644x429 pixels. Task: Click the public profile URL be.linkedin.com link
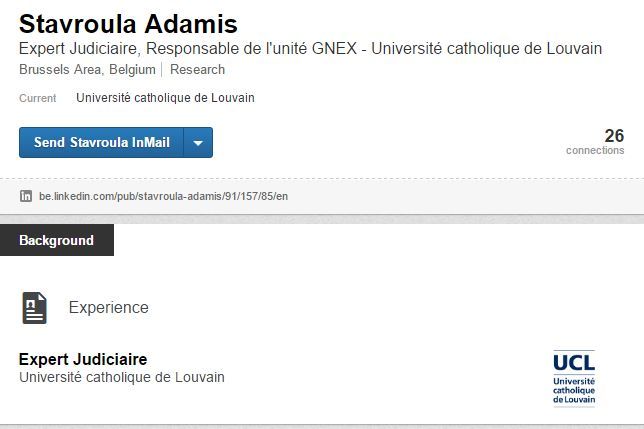click(x=163, y=196)
